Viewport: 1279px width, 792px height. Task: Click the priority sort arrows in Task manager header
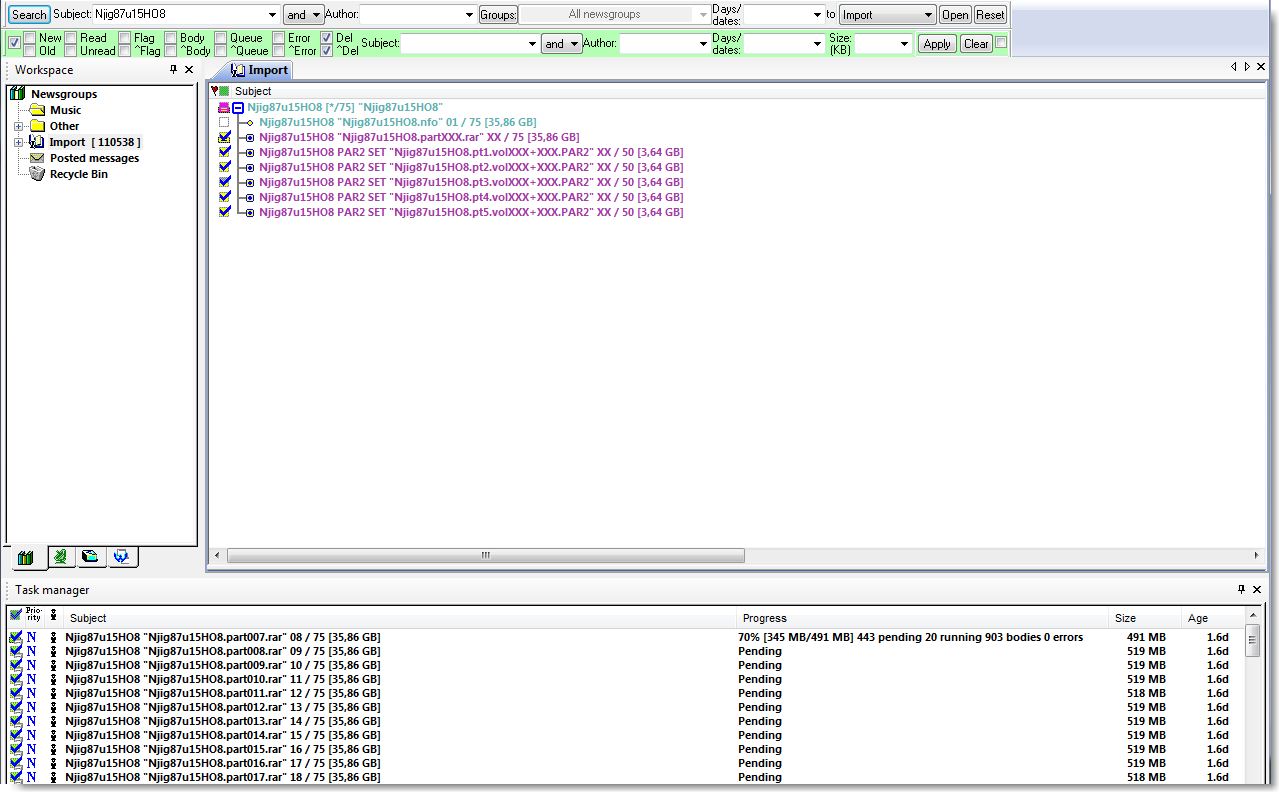click(x=52, y=618)
